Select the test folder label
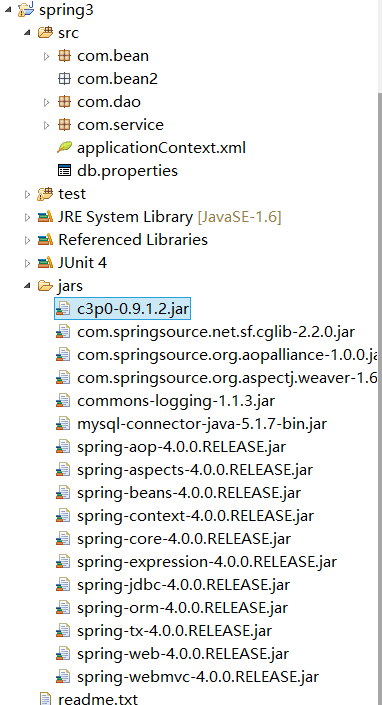The image size is (382, 705). [x=72, y=194]
